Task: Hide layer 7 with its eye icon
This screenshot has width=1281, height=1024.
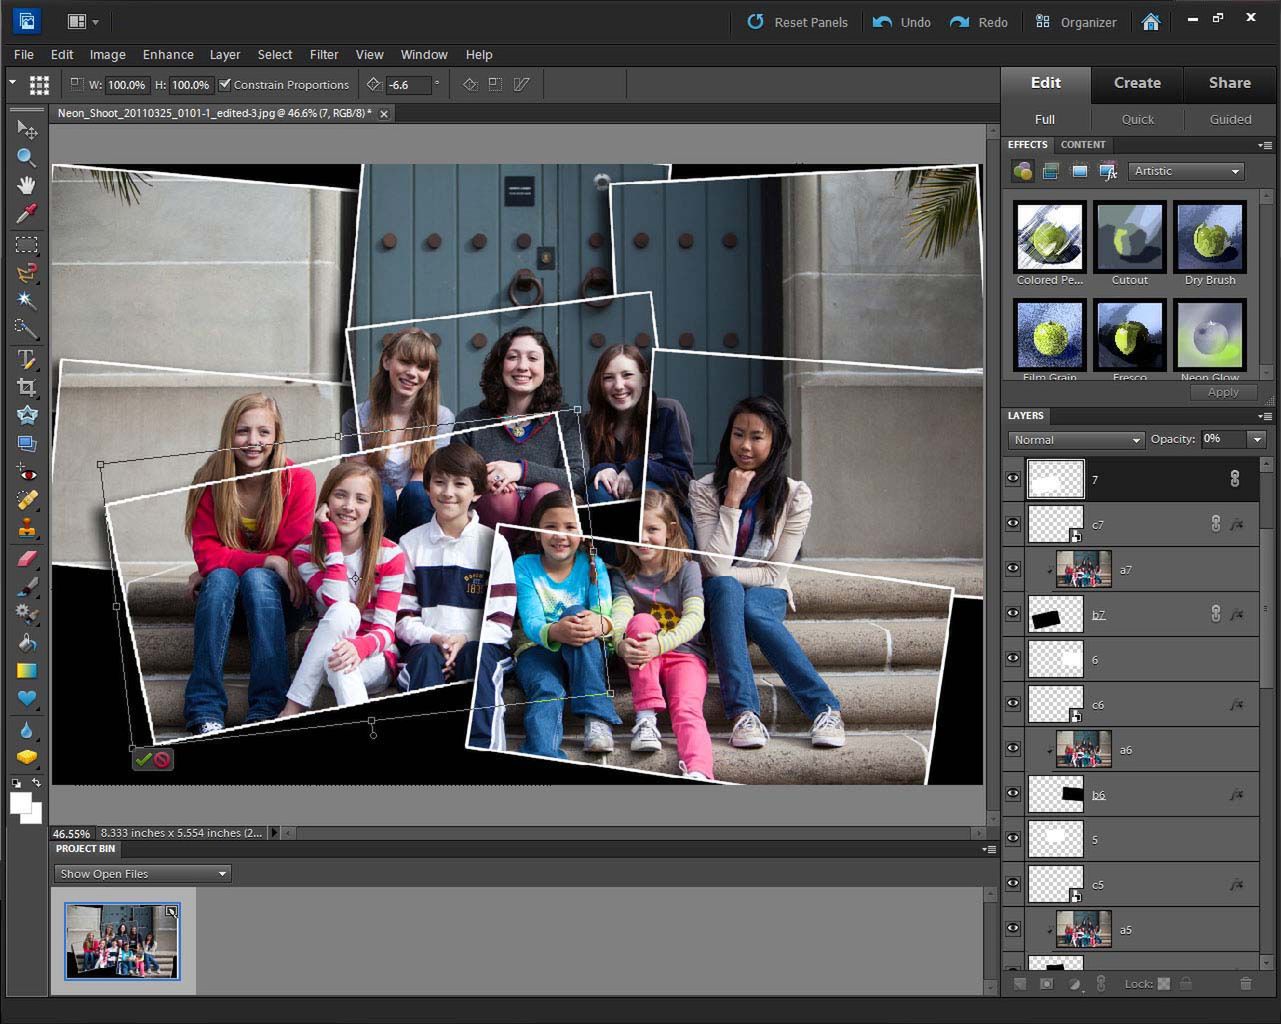Action: (x=1013, y=479)
